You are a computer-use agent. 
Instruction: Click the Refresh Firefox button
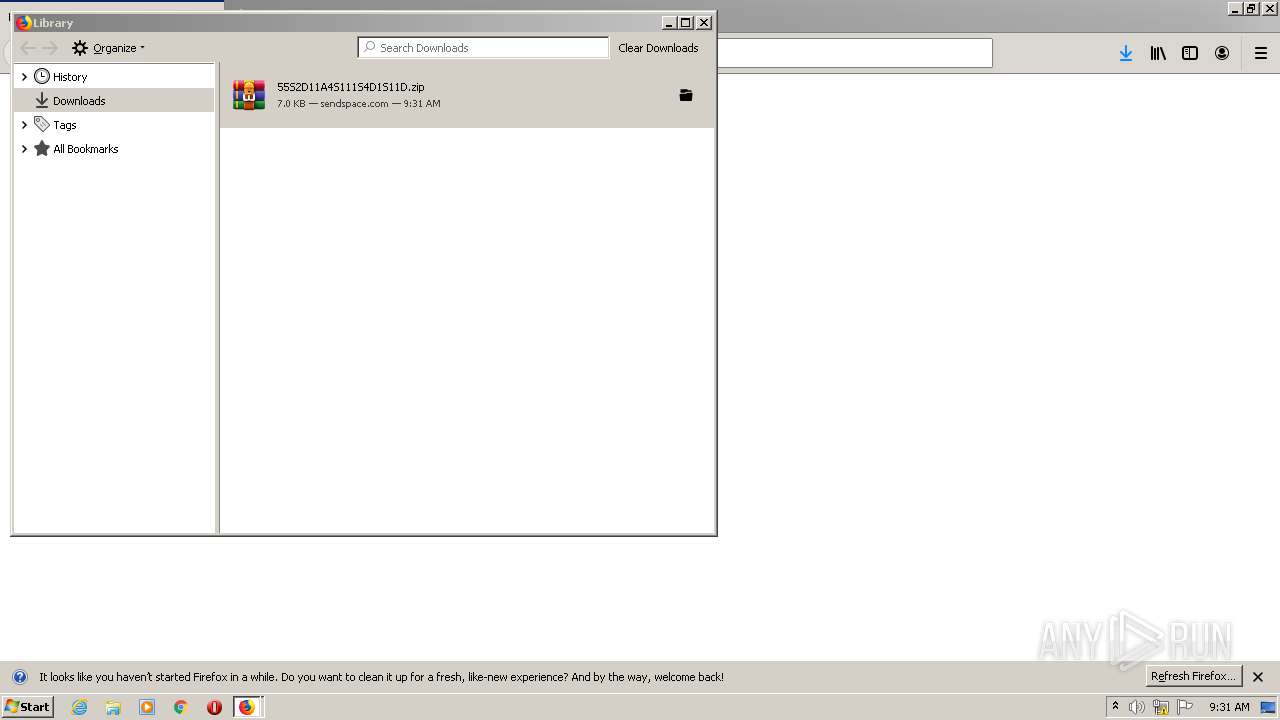(x=1194, y=677)
